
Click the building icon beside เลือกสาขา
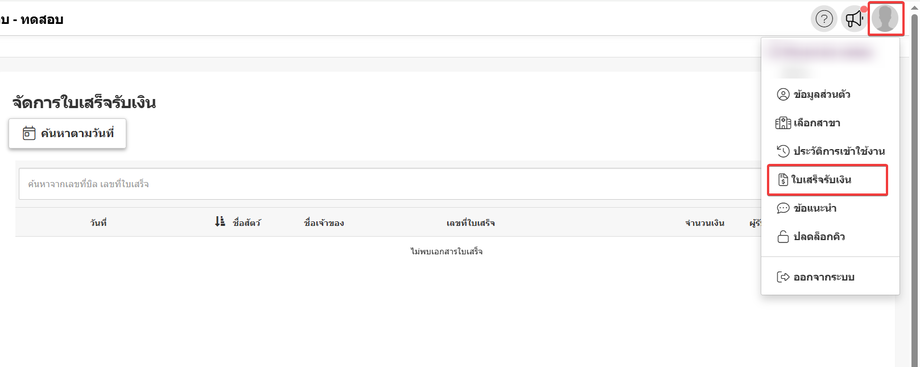[783, 123]
